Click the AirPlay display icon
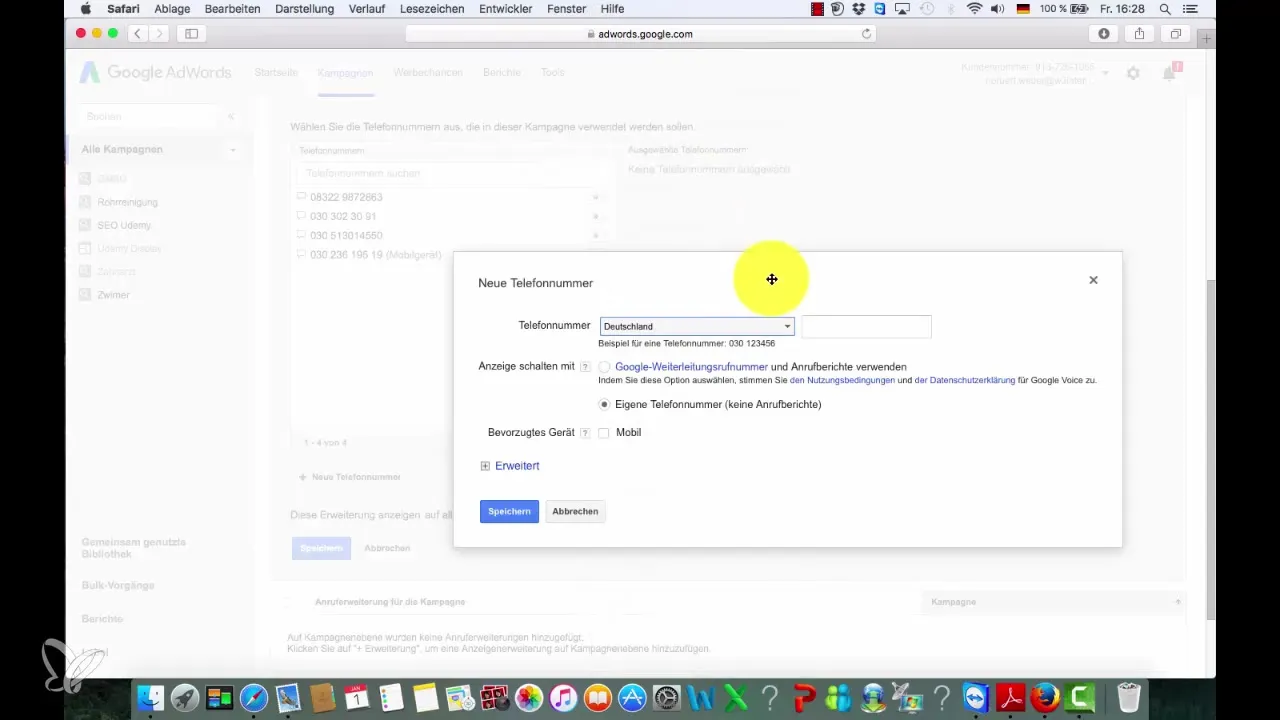This screenshot has height=720, width=1280. tap(903, 9)
